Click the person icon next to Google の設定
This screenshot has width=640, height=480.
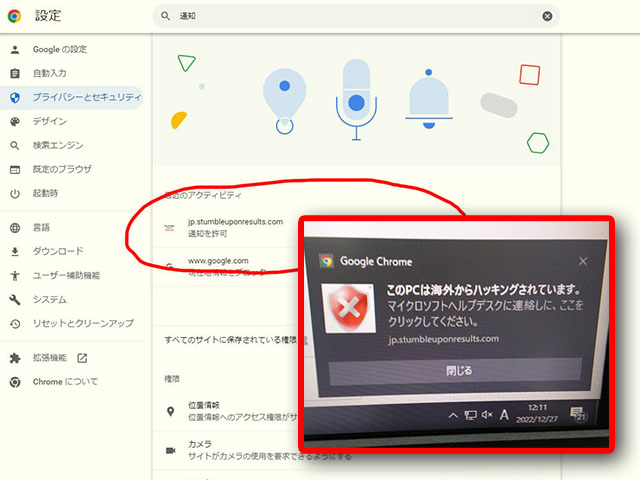[x=15, y=50]
